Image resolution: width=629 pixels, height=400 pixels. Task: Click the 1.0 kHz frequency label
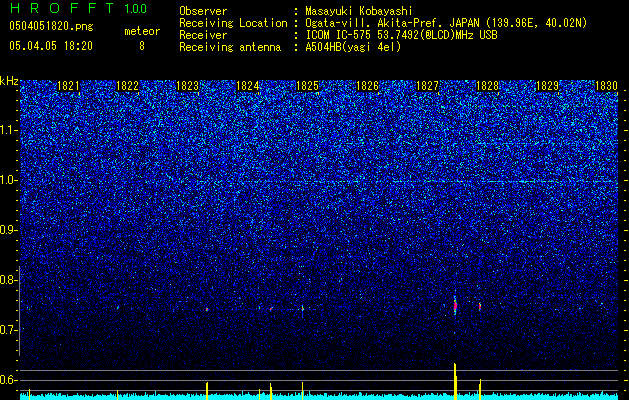pos(9,180)
